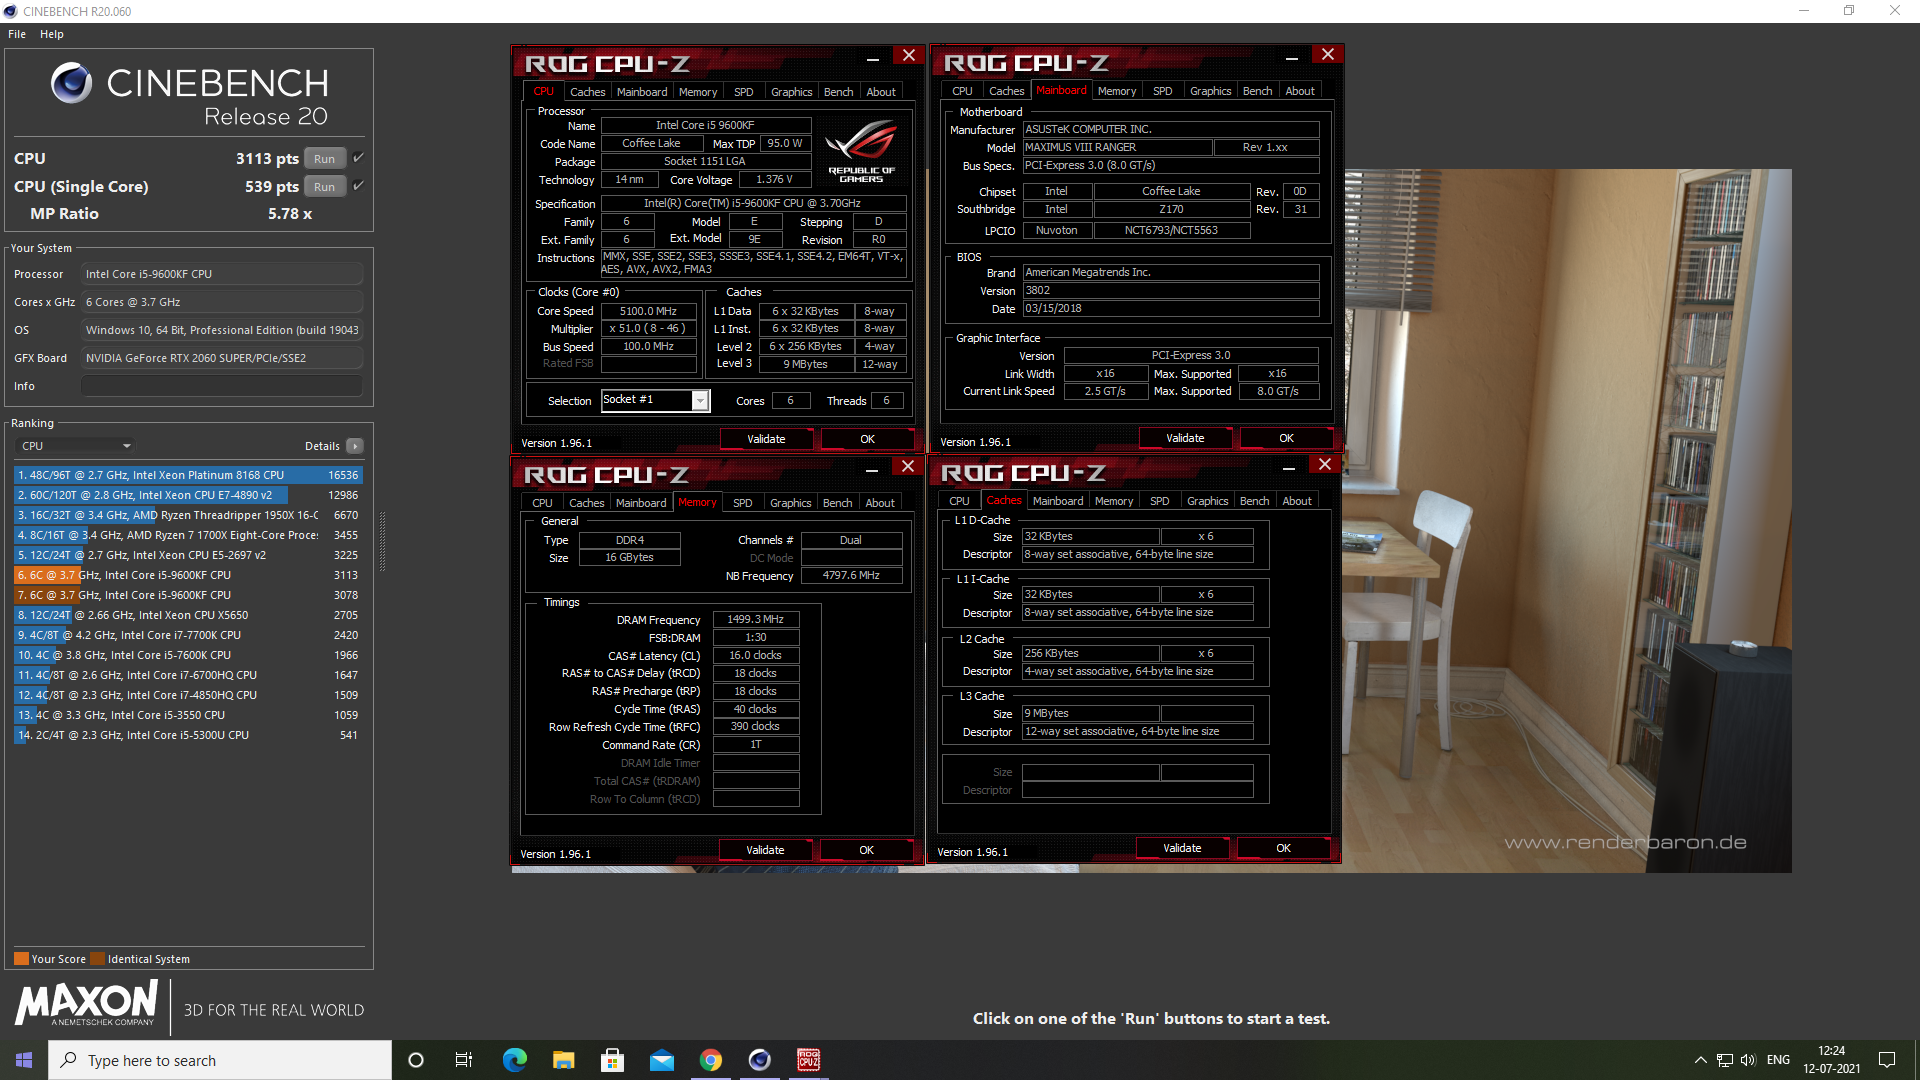Run the CPU multi-core benchmark
This screenshot has height=1080, width=1920.
coord(324,159)
